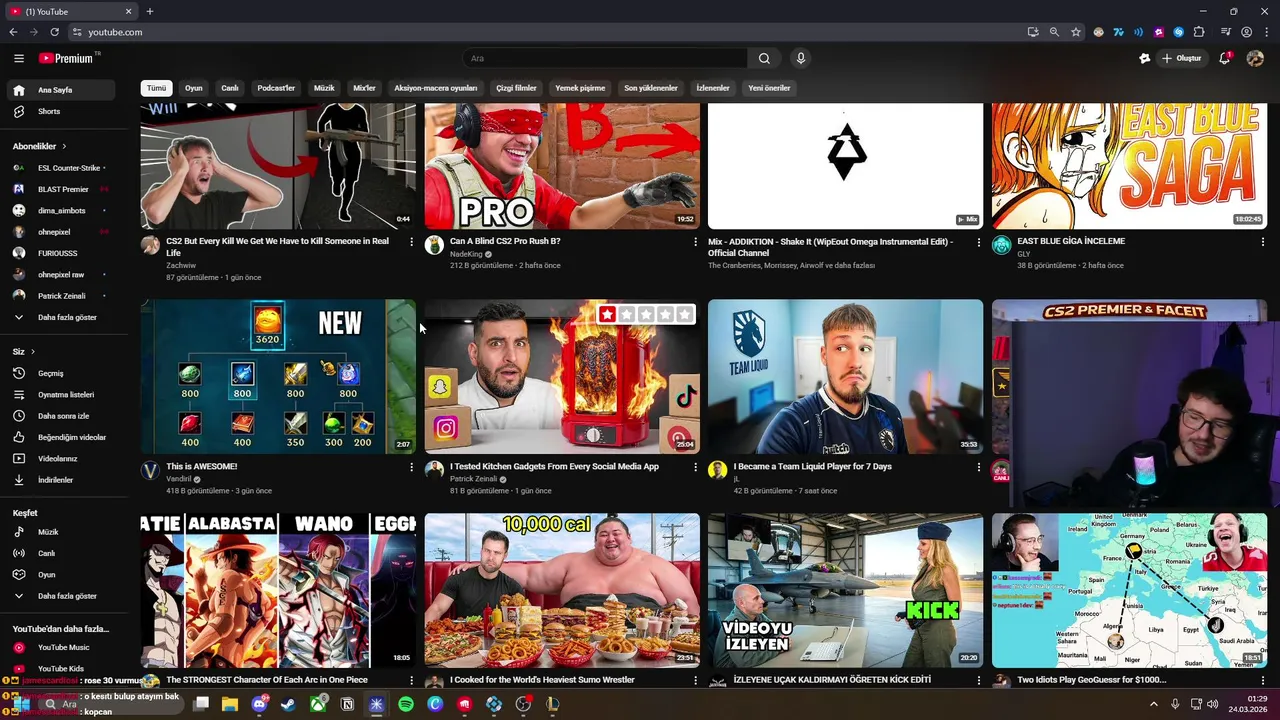Show hidden system tray icons
The width and height of the screenshot is (1280, 720).
(1153, 704)
